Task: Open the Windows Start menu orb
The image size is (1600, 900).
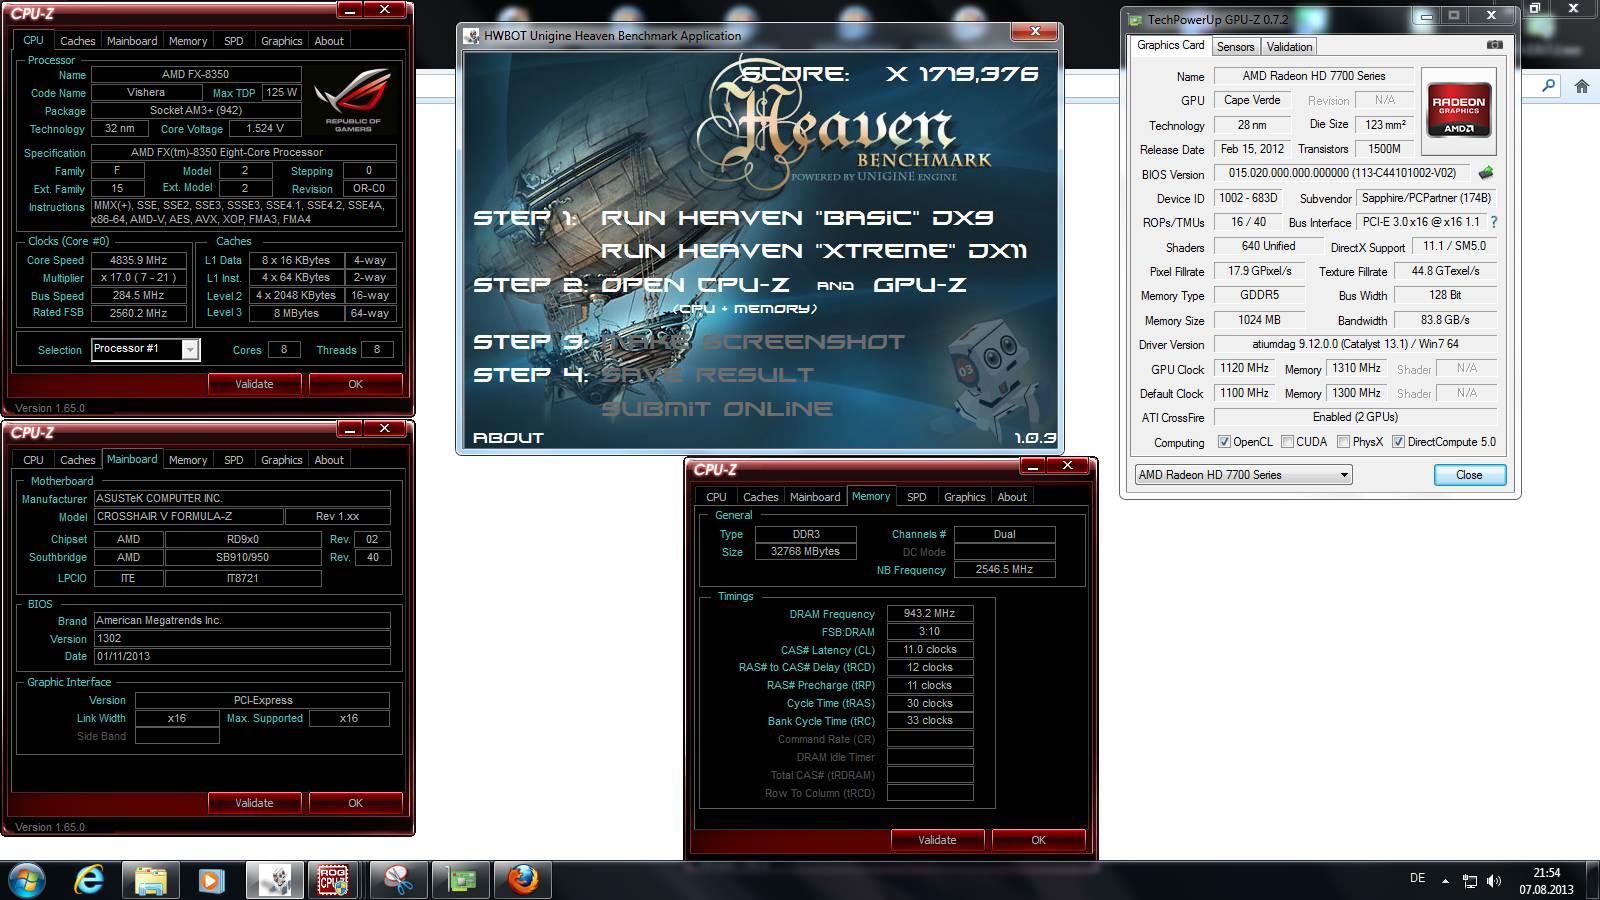Action: coord(27,880)
